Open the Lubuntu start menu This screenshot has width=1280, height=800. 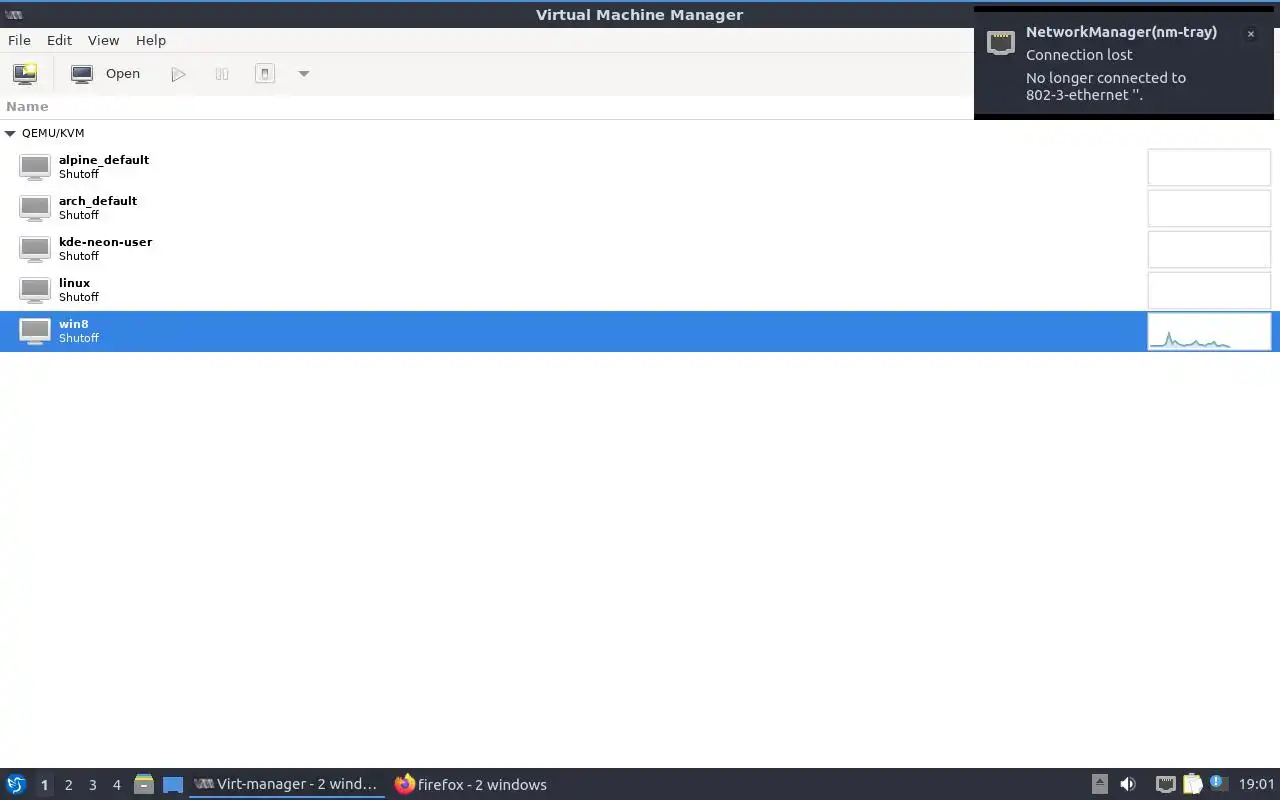16,784
